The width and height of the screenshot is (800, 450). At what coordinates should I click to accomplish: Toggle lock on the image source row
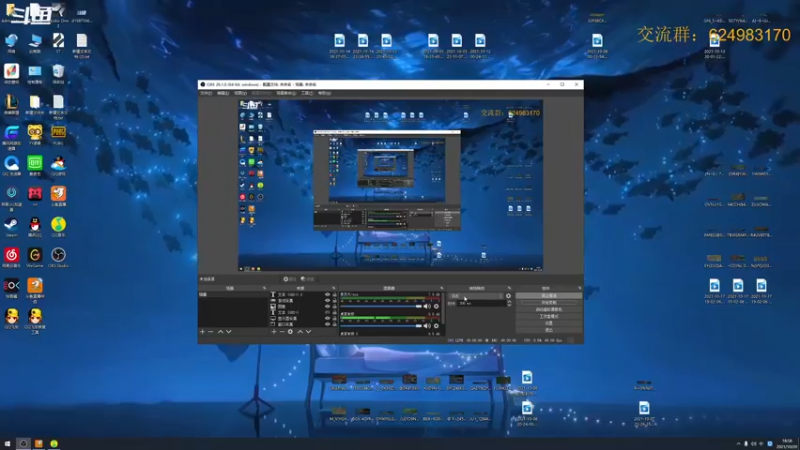pyautogui.click(x=335, y=307)
